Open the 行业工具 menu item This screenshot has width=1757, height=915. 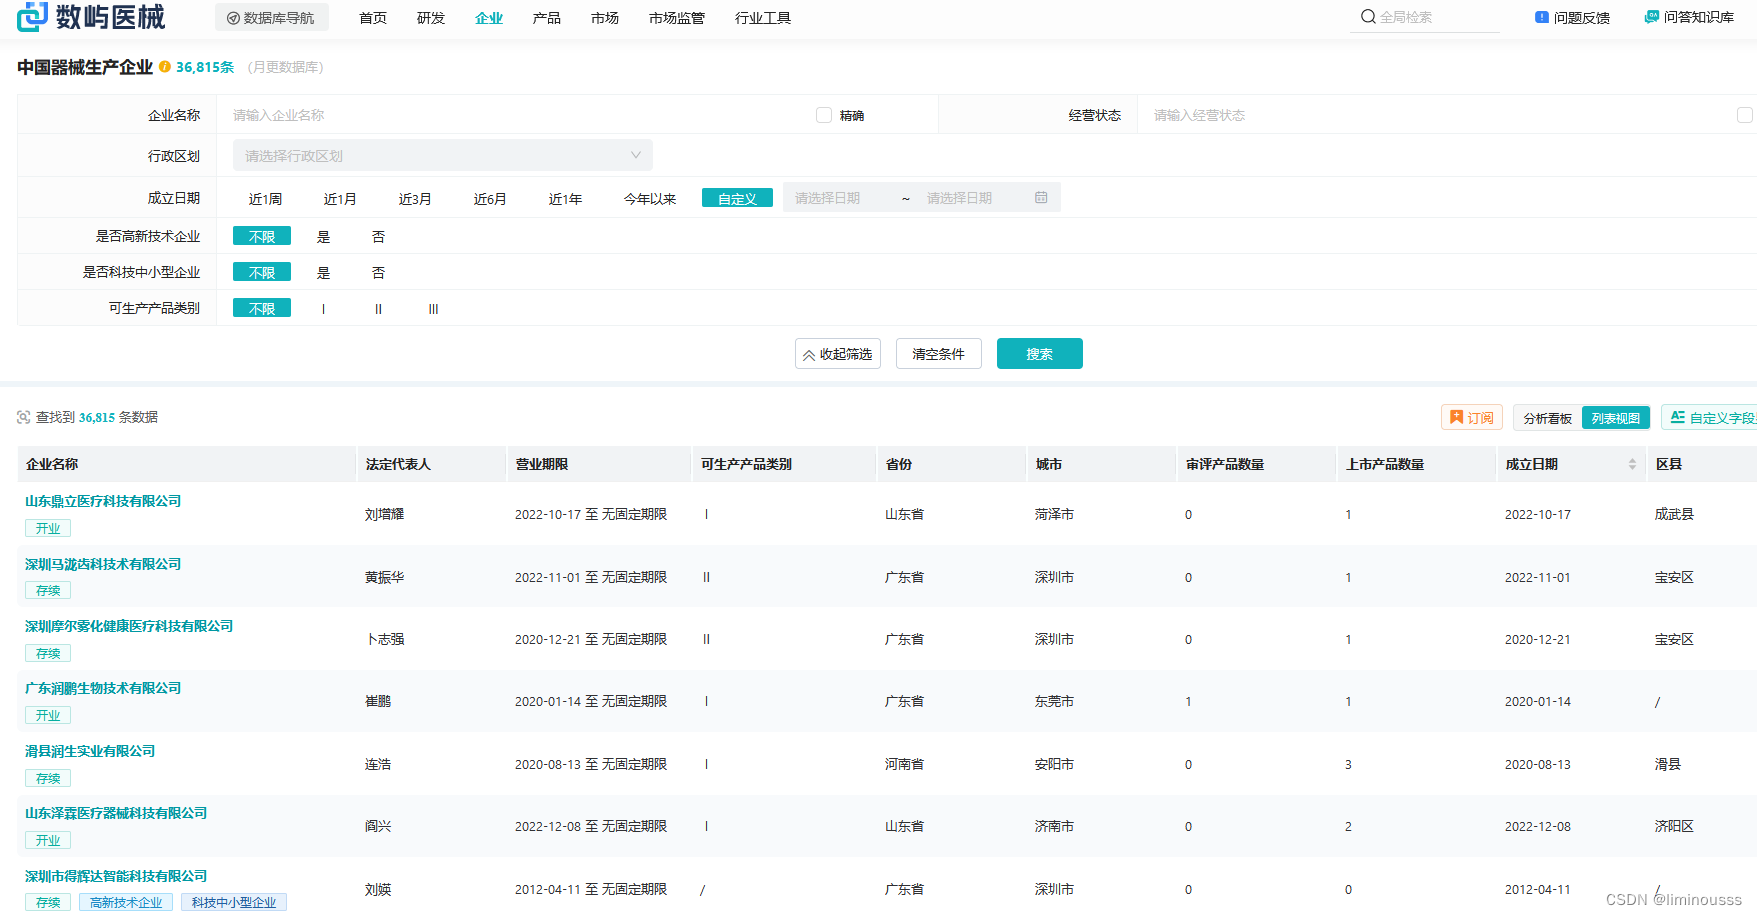click(763, 18)
